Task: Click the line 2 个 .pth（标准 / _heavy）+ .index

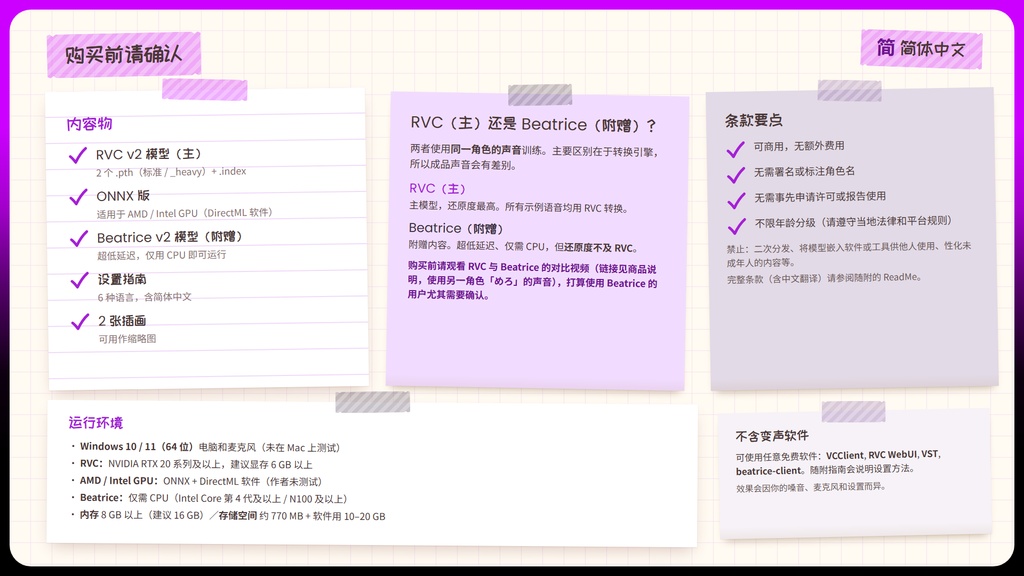Action: (x=171, y=172)
